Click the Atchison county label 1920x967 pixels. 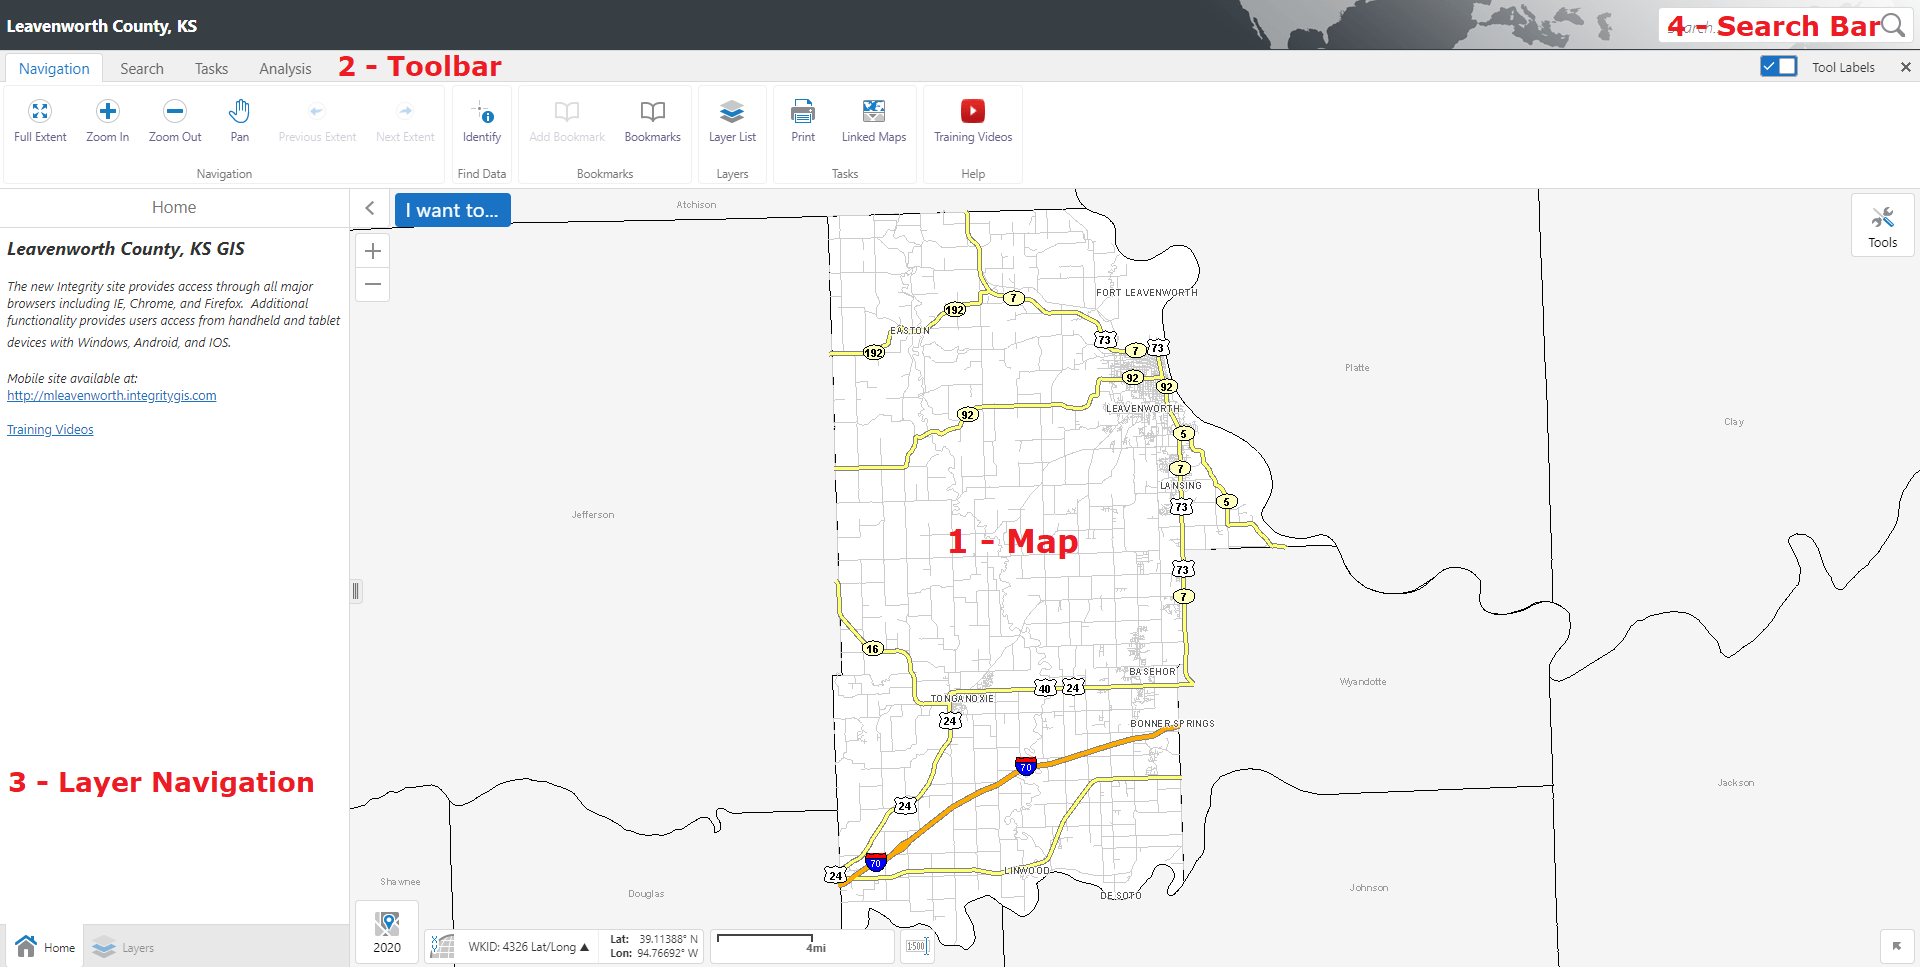(696, 205)
